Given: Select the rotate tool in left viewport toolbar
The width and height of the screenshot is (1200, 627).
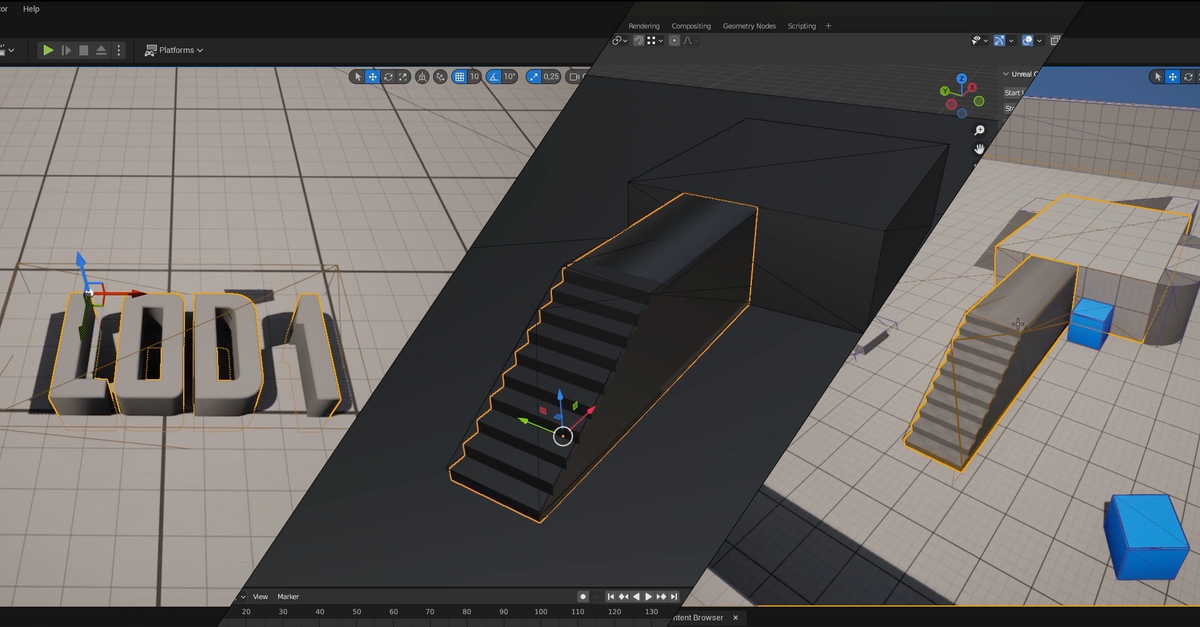Looking at the screenshot, I should click(388, 77).
